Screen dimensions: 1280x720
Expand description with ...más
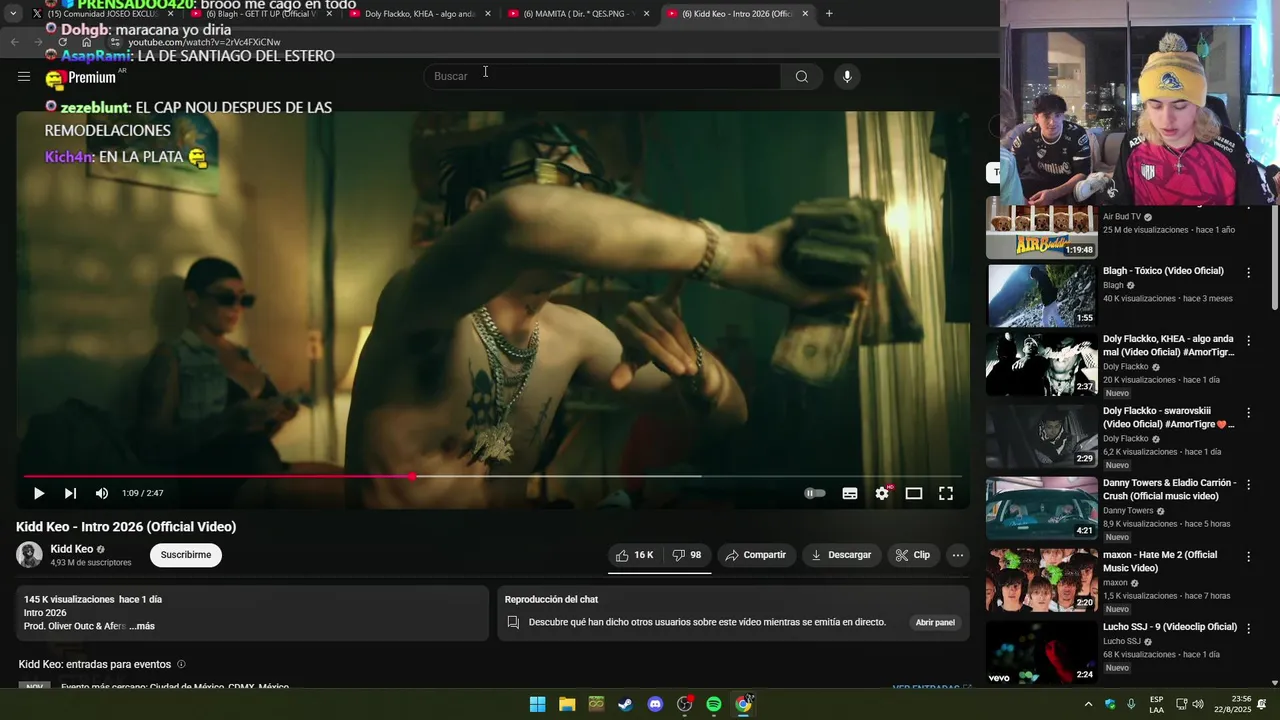coord(142,626)
